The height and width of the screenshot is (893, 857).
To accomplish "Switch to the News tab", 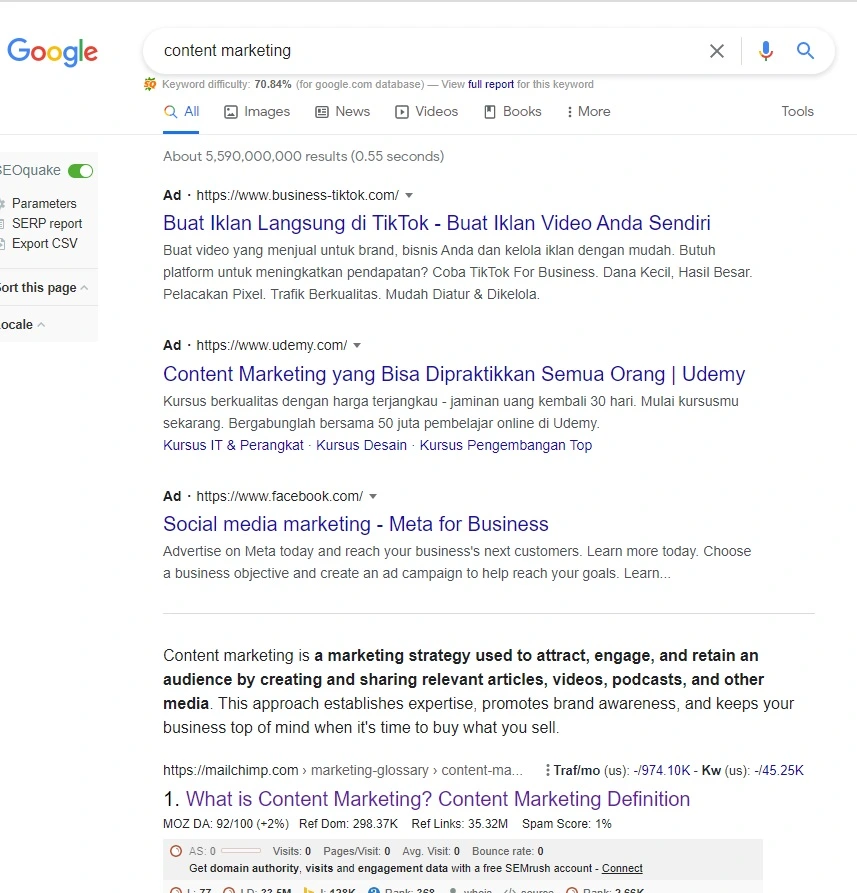I will pos(343,112).
